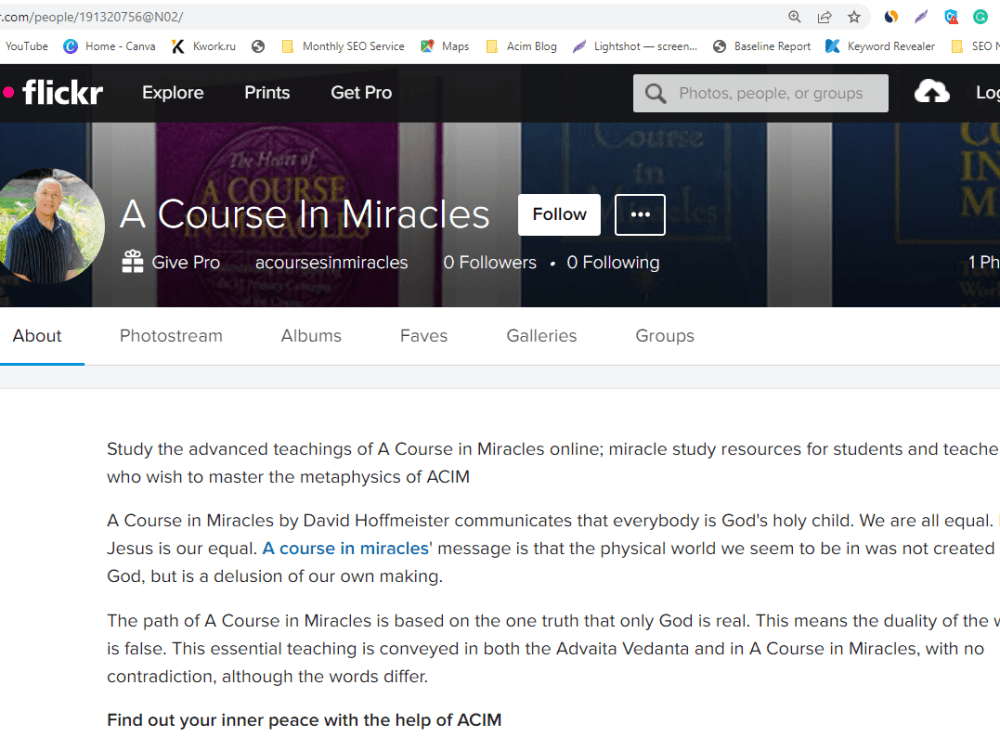Open the three-dot more options button
The image size is (1000, 750).
(x=640, y=214)
